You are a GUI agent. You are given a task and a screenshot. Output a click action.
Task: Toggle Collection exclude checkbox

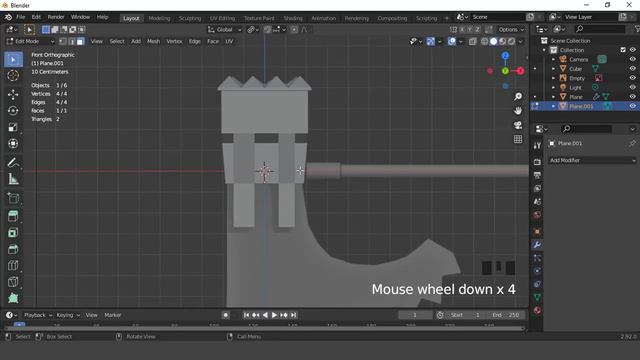[x=623, y=50]
